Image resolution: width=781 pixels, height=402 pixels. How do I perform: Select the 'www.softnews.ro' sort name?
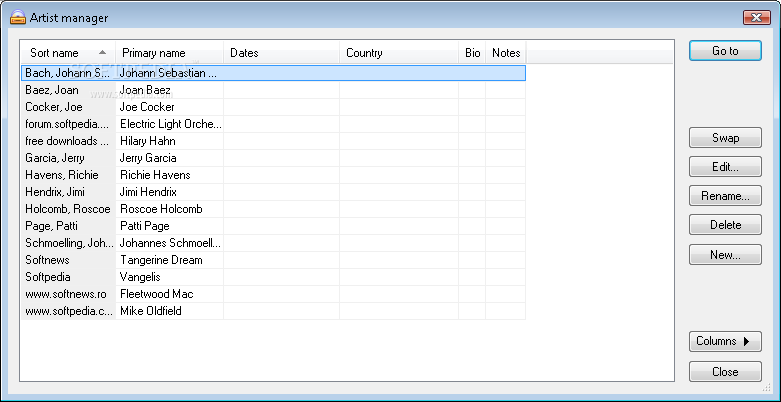[x=66, y=294]
